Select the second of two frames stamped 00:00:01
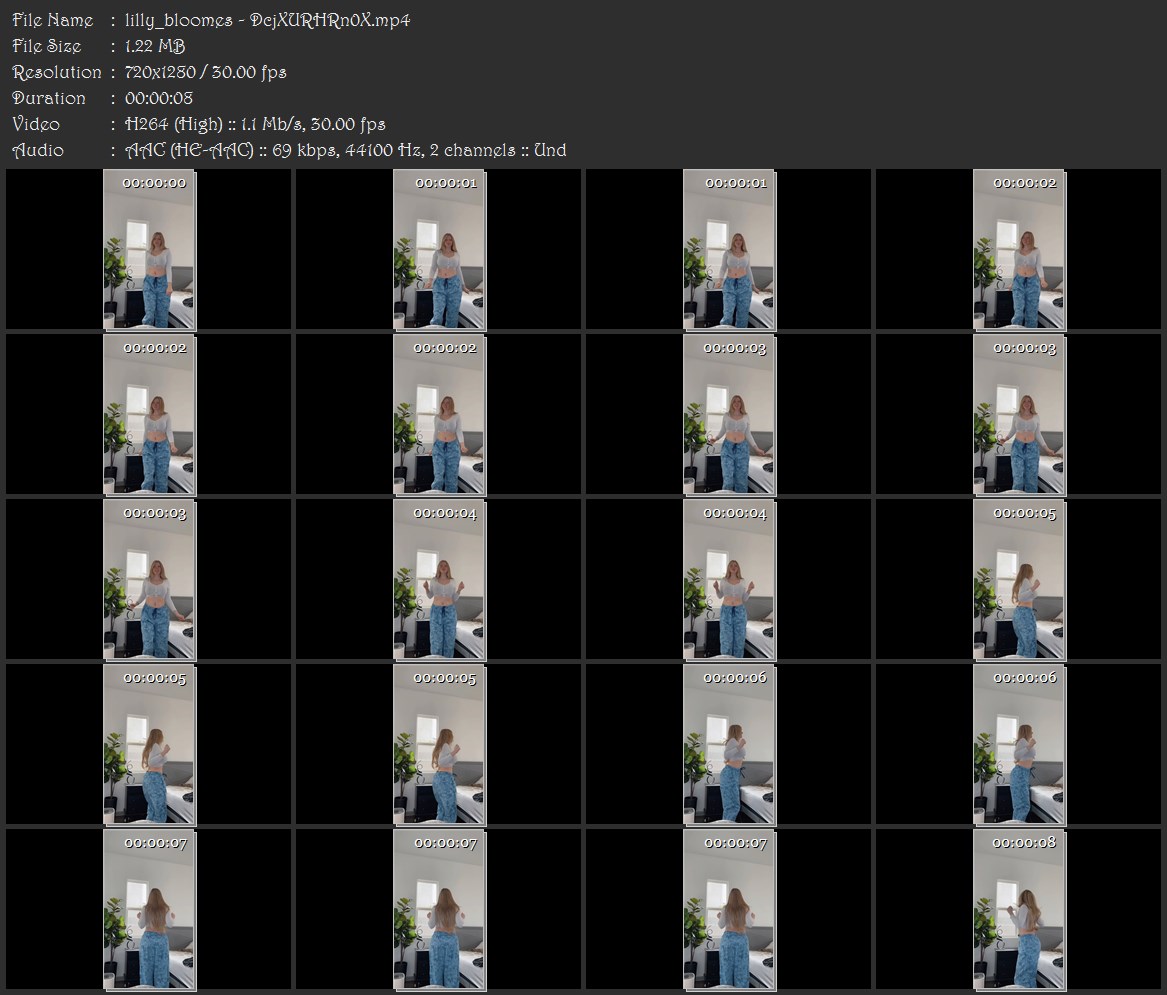The height and width of the screenshot is (995, 1167). coord(729,249)
